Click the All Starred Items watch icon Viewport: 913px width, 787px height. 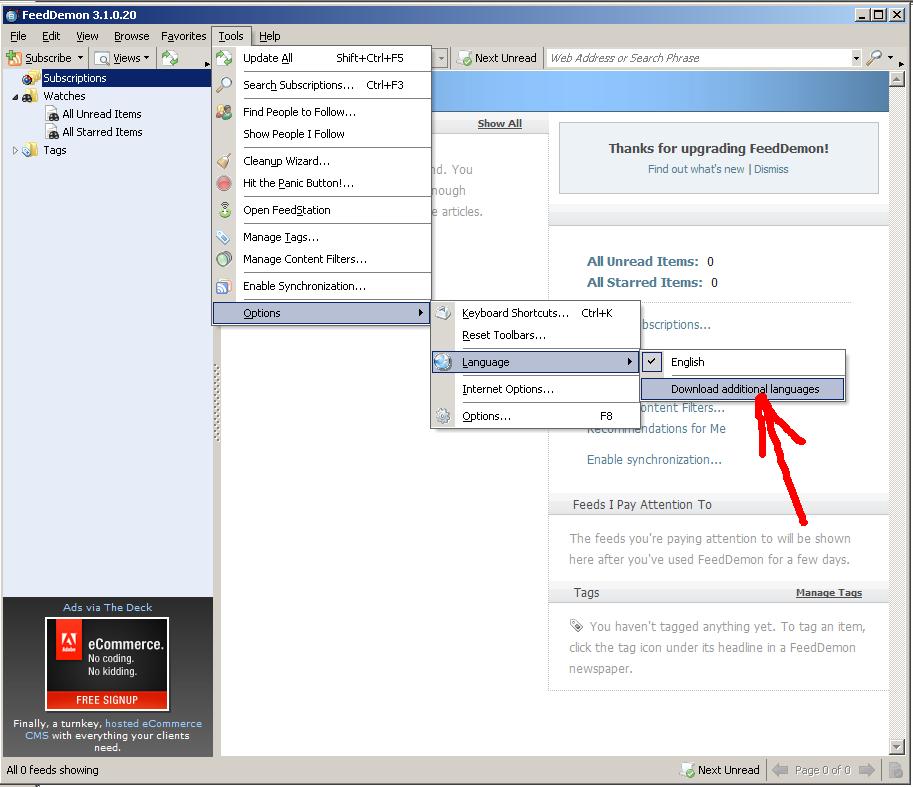52,132
